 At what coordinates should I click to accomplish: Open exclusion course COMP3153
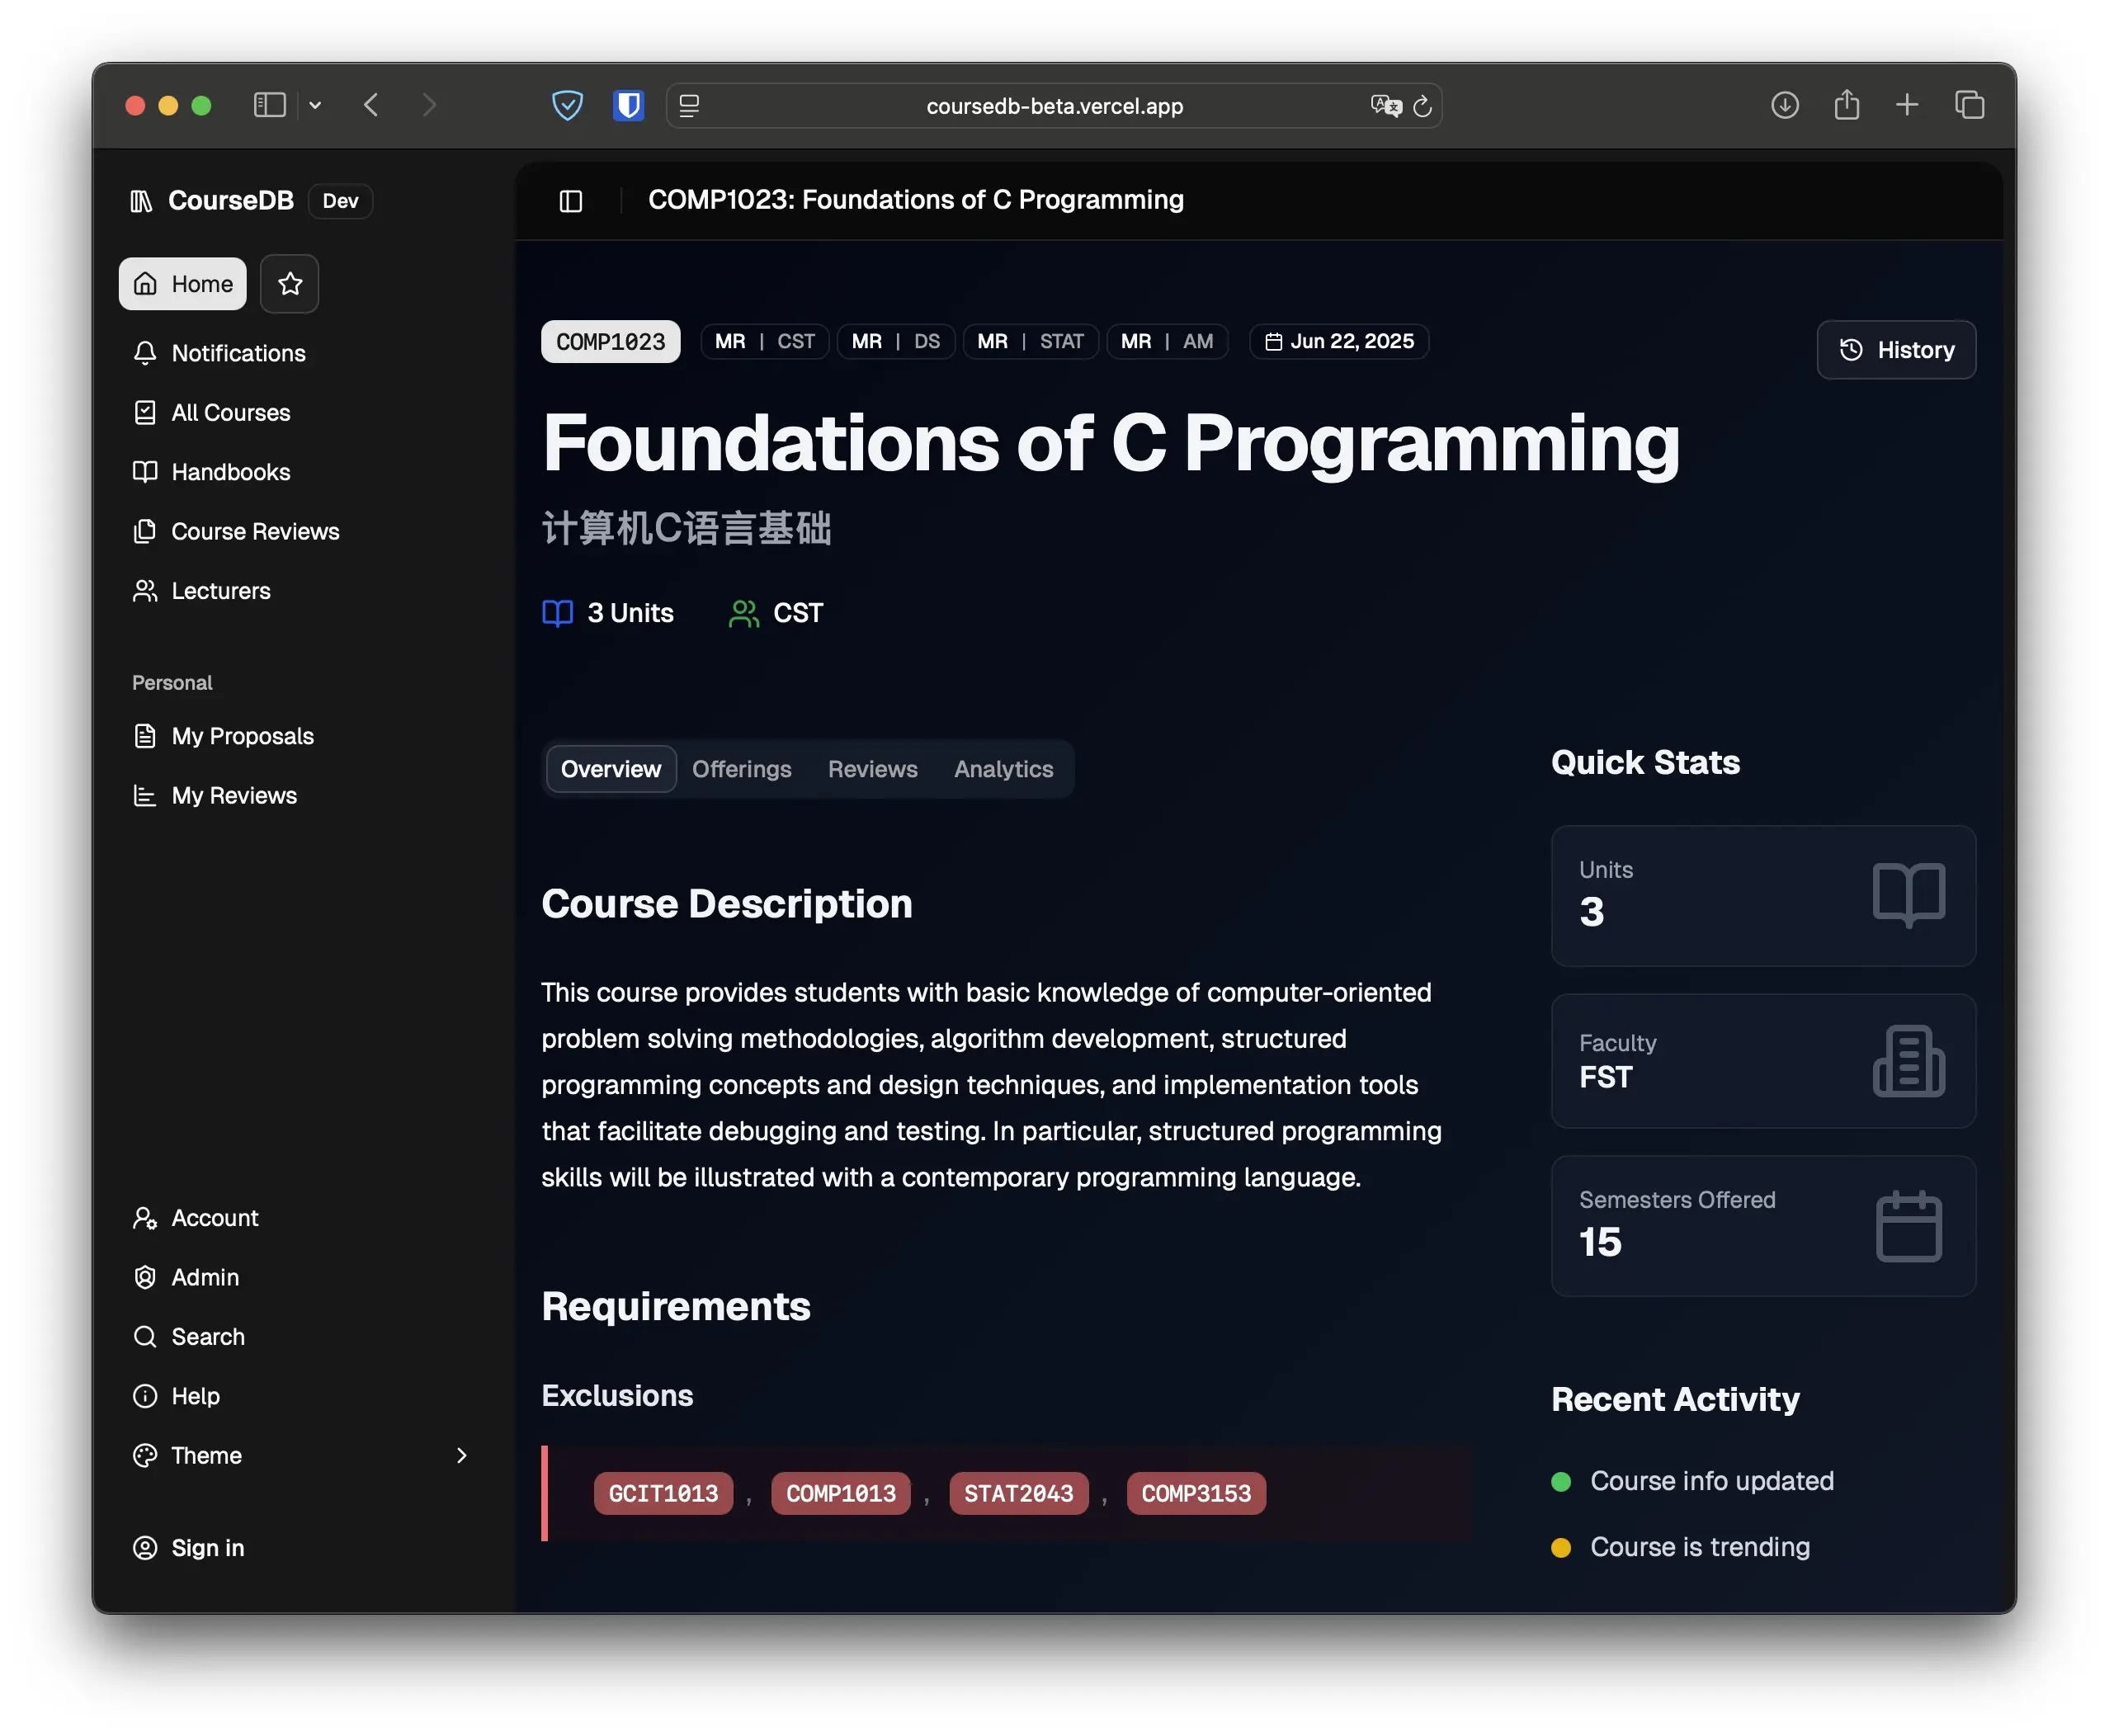click(x=1196, y=1493)
